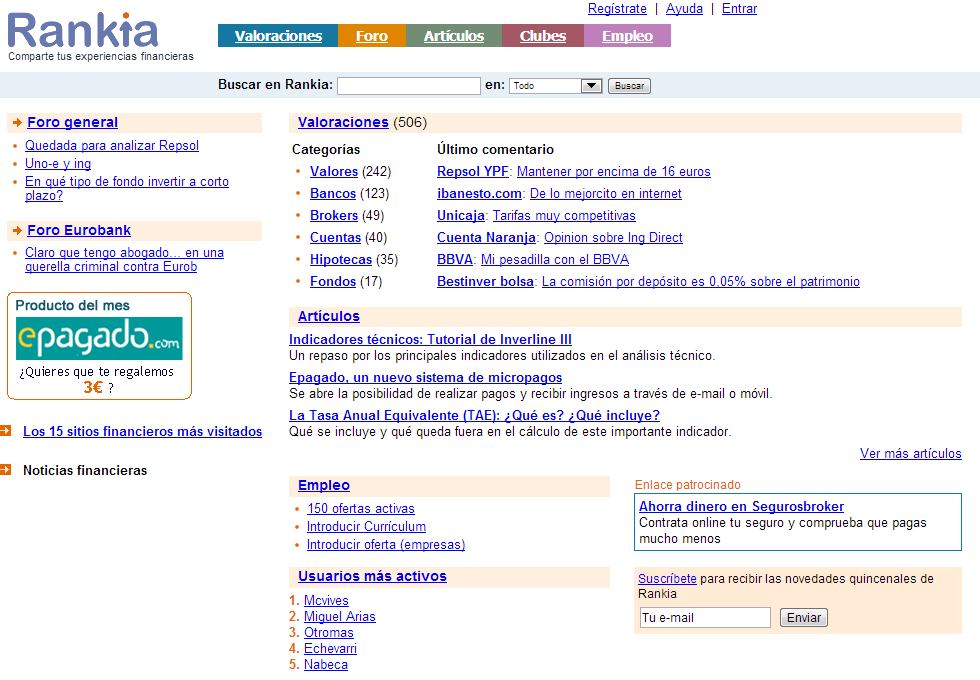Image resolution: width=980 pixels, height=680 pixels.
Task: Click the Tu e-mail input field
Action: pos(705,618)
